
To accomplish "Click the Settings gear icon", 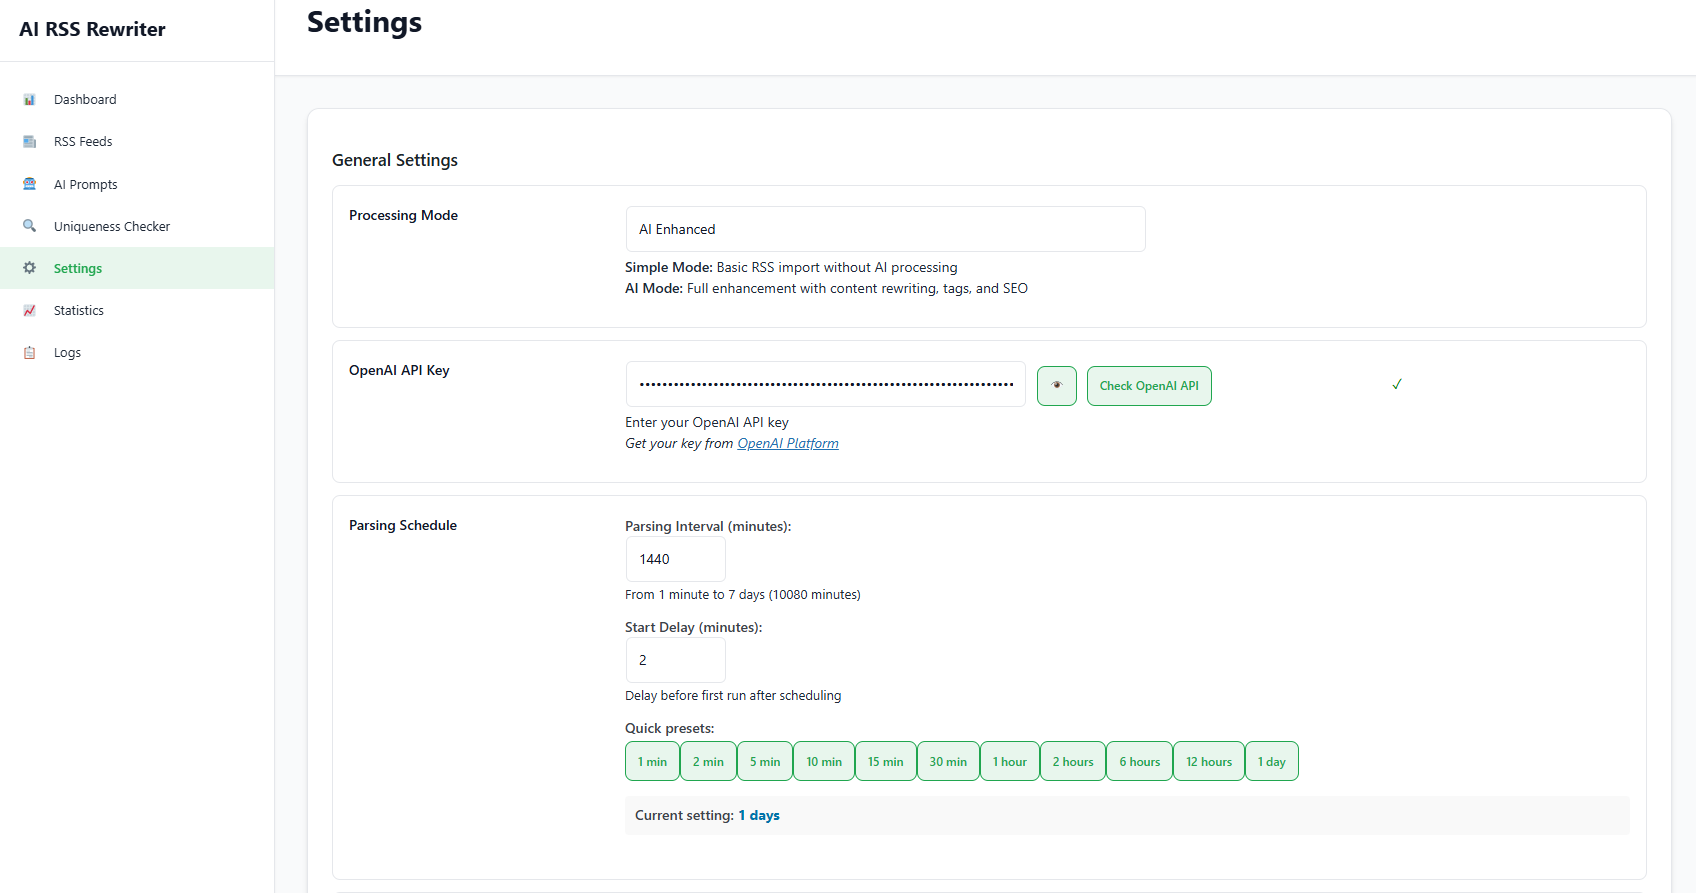I will 30,268.
